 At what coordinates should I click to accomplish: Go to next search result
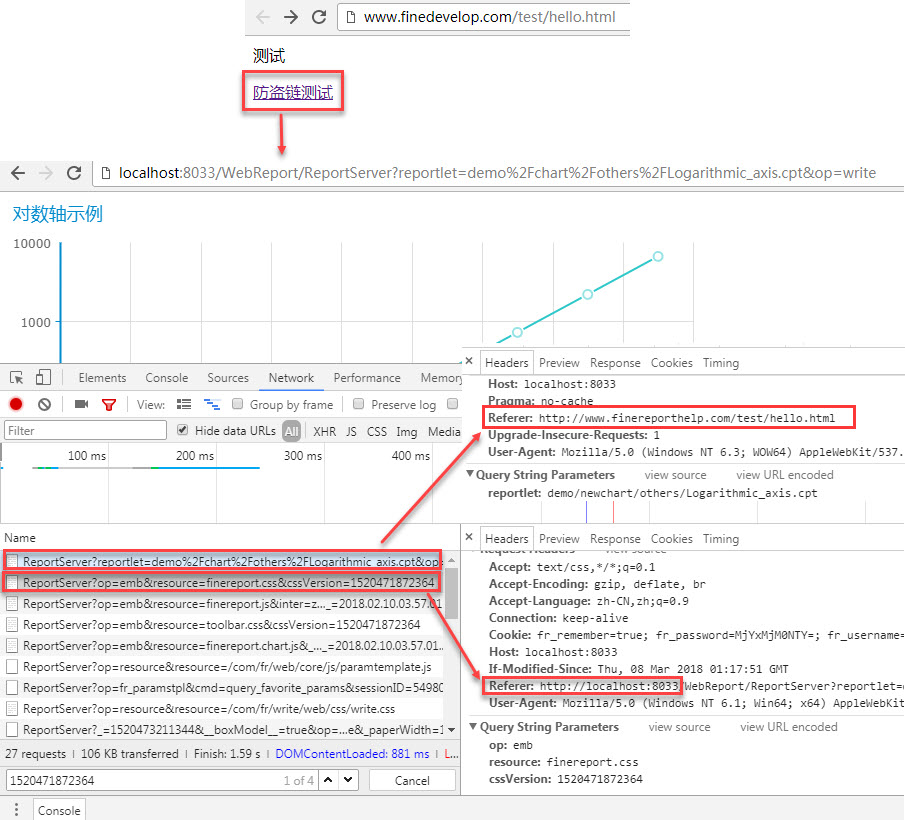348,780
